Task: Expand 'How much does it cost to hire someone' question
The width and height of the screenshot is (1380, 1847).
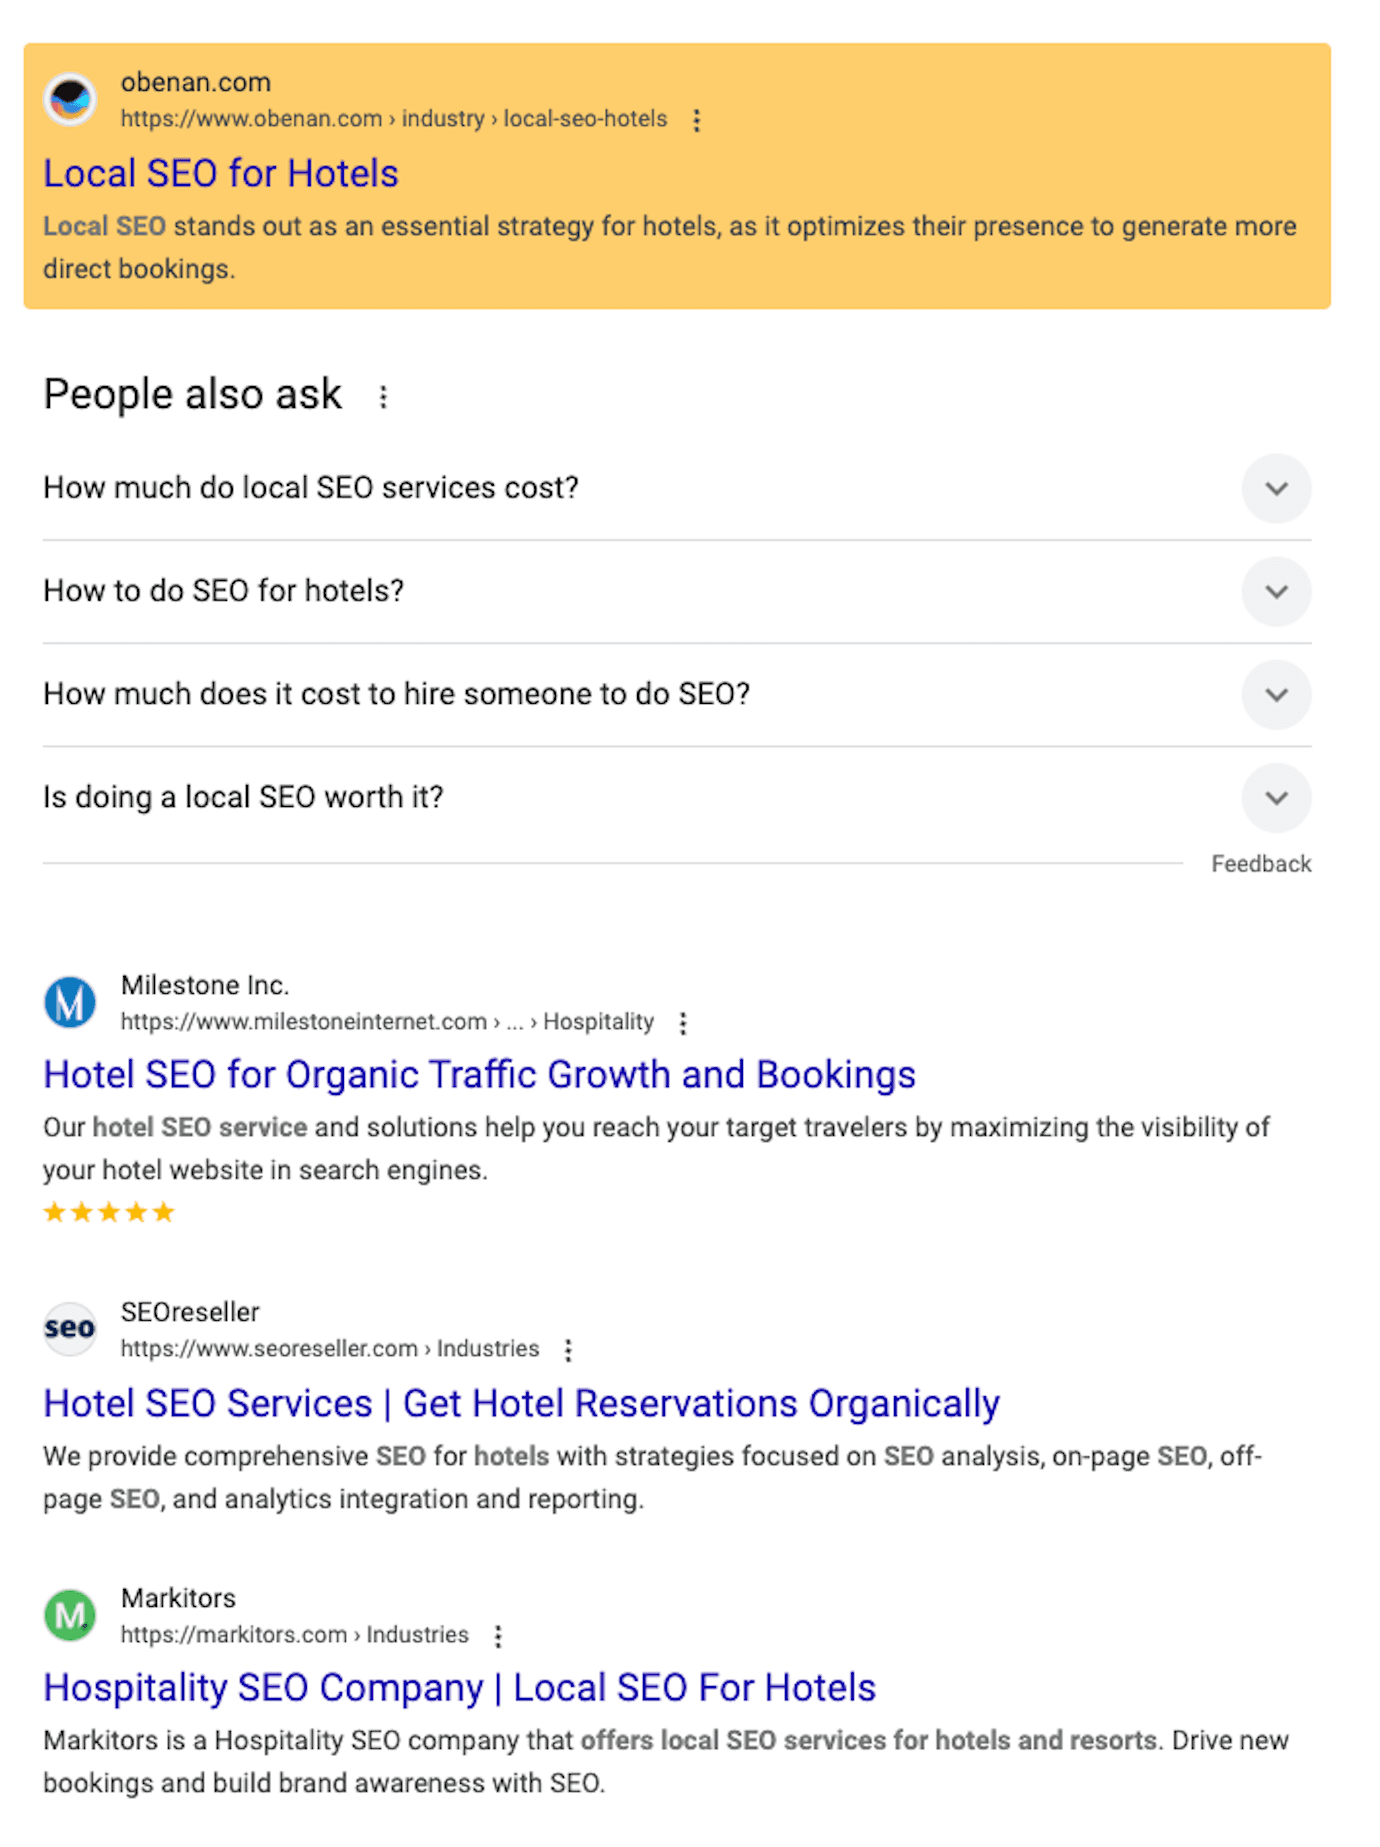Action: (x=1276, y=695)
